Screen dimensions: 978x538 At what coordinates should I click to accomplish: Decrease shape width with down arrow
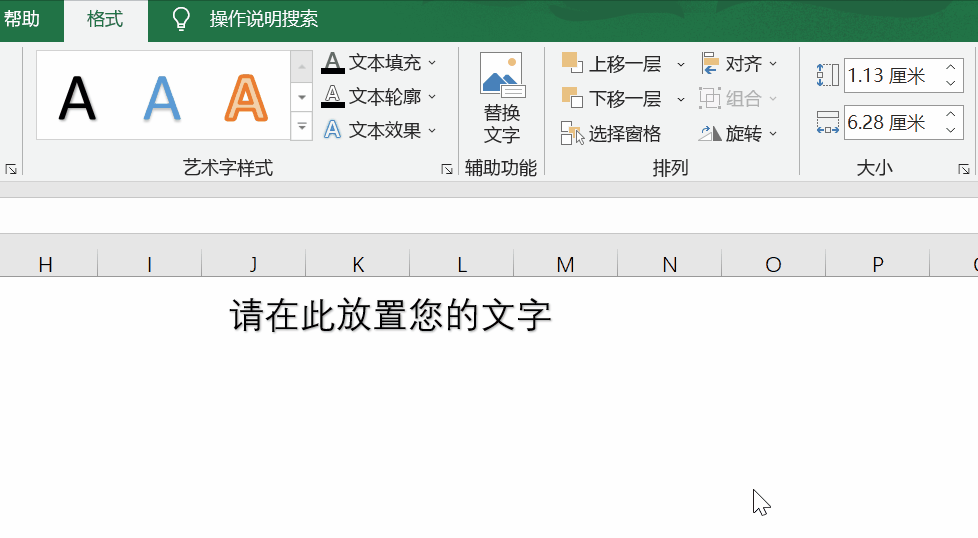click(951, 130)
